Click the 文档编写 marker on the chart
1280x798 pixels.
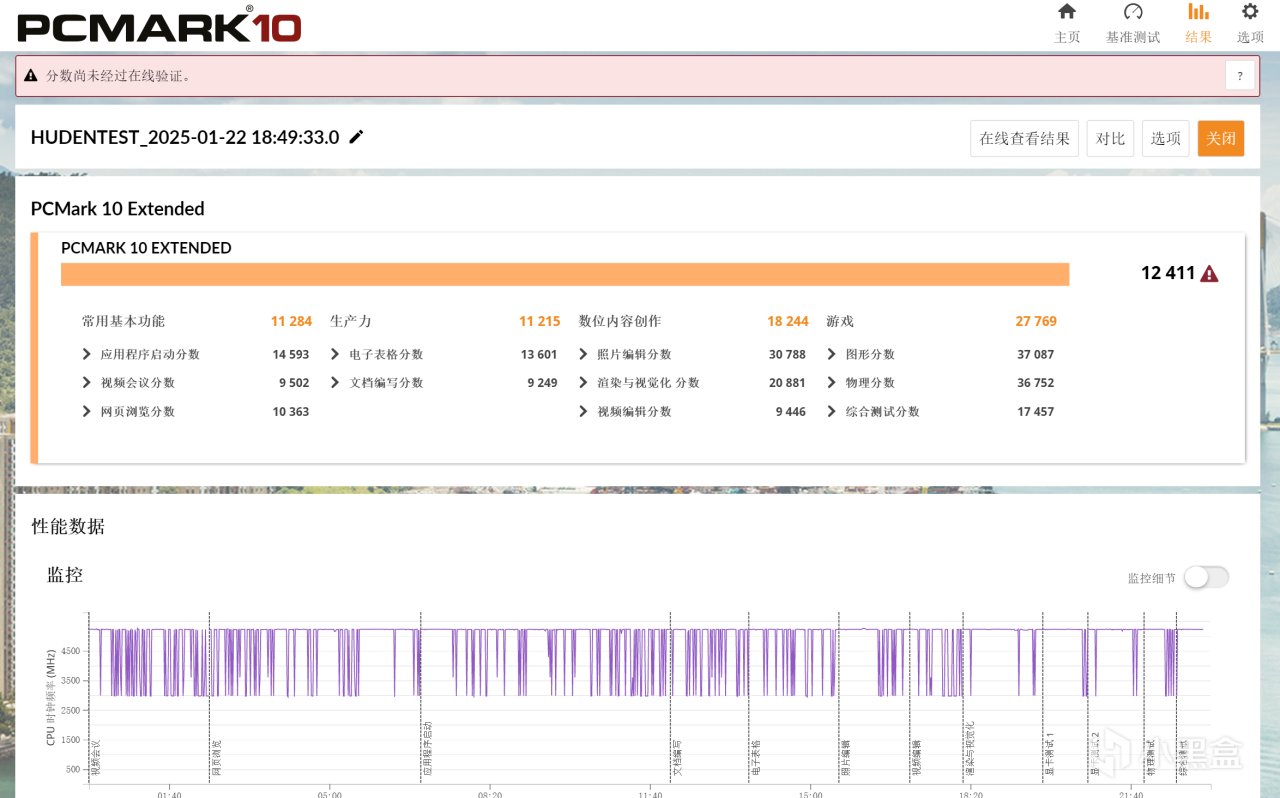(677, 758)
